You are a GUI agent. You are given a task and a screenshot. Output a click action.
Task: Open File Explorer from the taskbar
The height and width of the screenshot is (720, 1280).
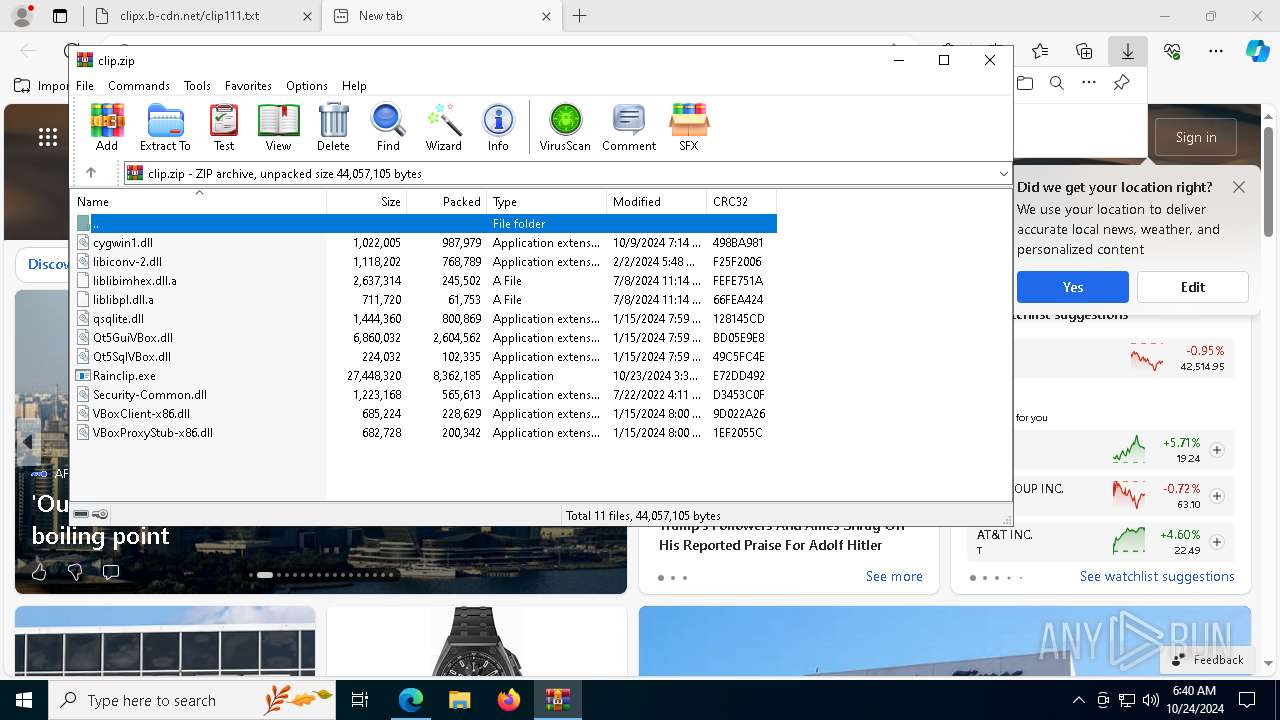coord(459,700)
